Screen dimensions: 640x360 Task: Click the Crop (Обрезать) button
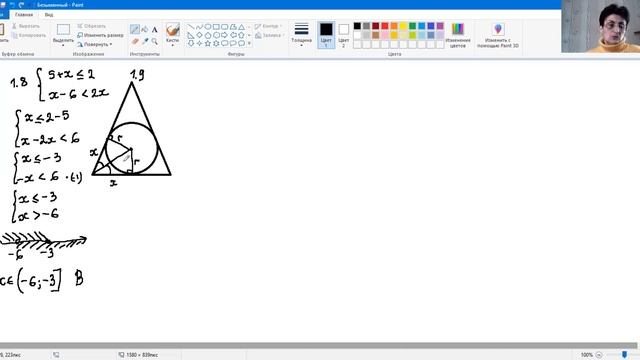(x=92, y=26)
